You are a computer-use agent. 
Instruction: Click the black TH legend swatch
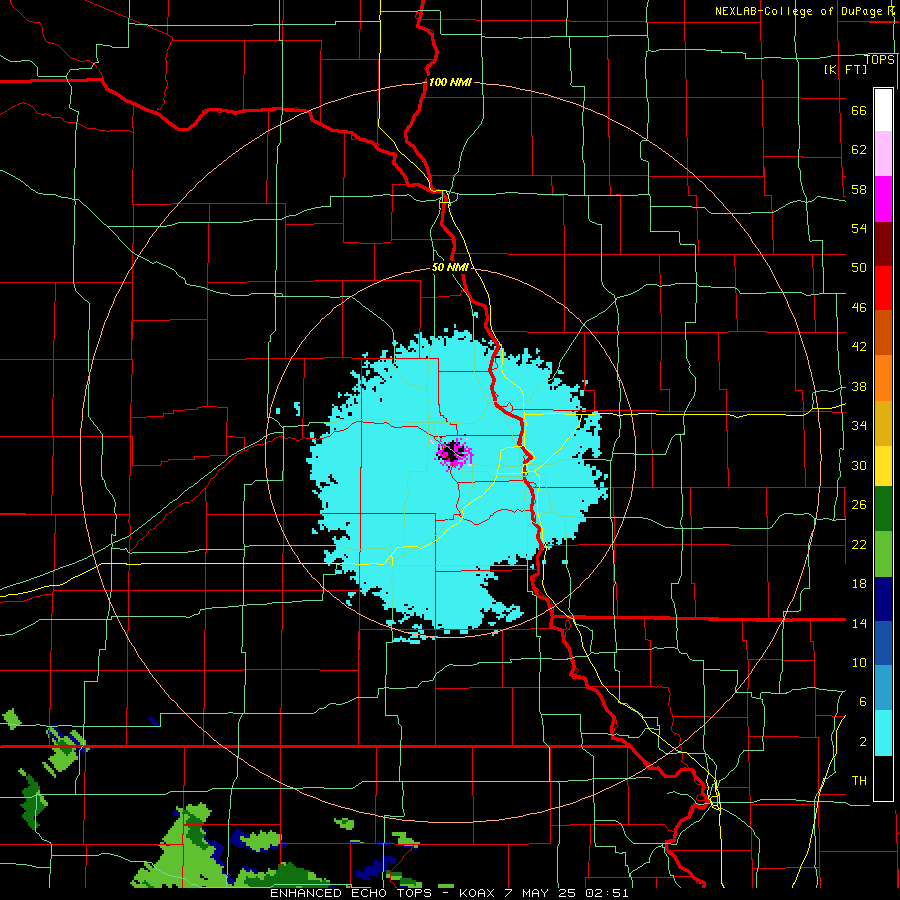883,778
